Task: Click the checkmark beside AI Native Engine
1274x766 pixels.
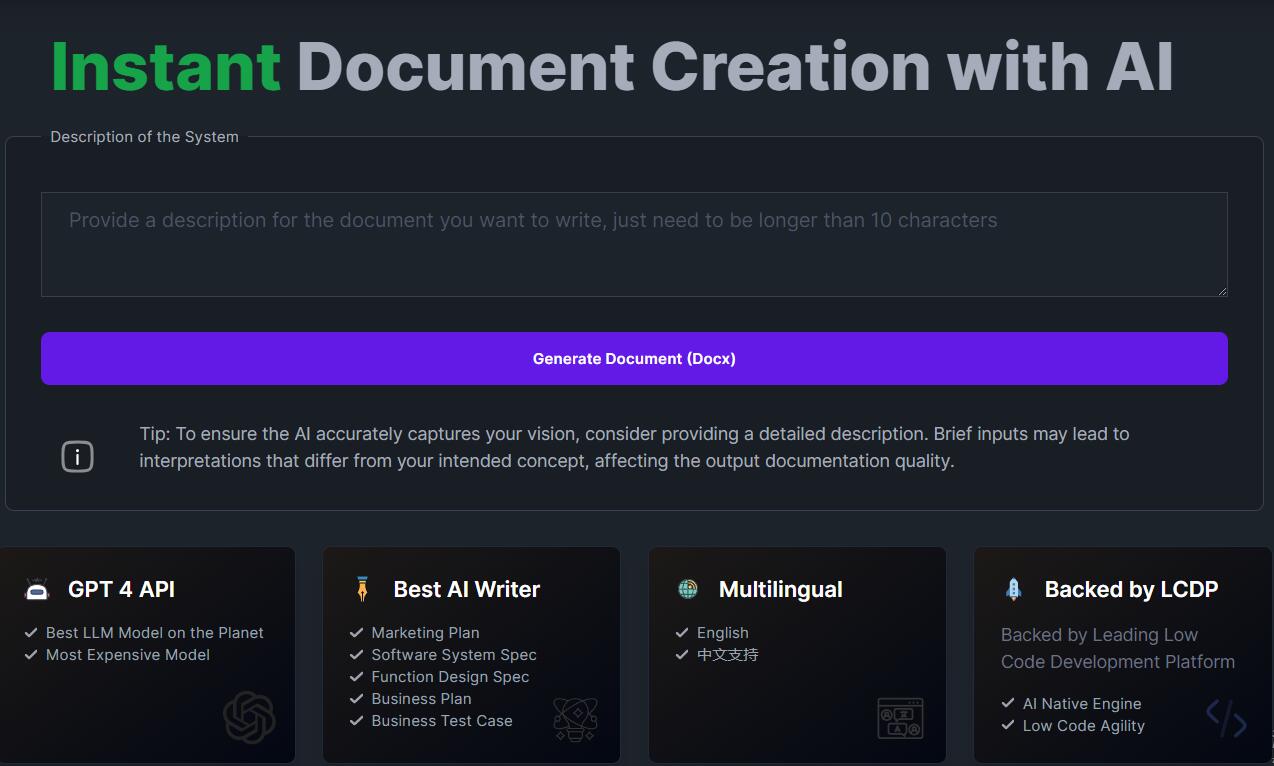Action: point(1008,704)
